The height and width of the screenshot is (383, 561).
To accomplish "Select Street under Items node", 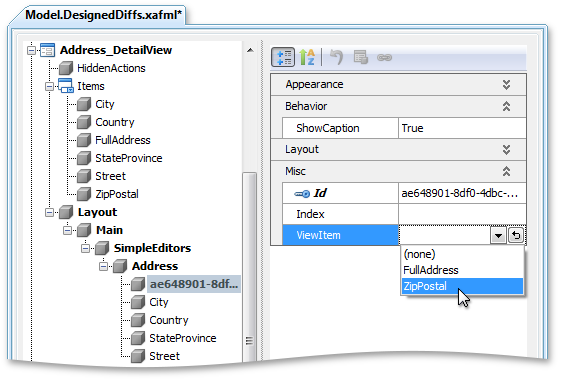I will [110, 176].
